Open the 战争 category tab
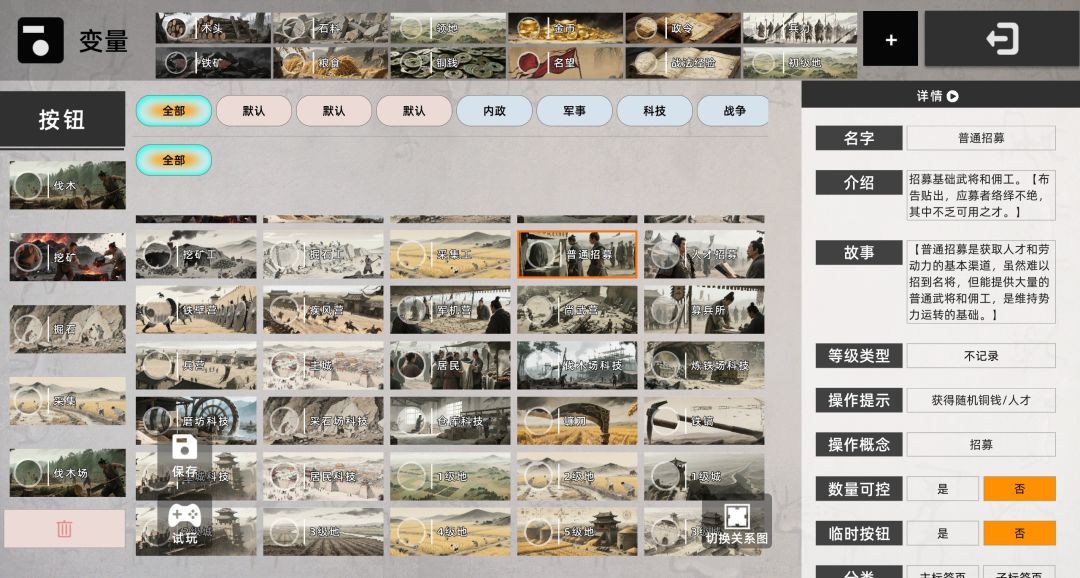The height and width of the screenshot is (578, 1080). point(734,111)
